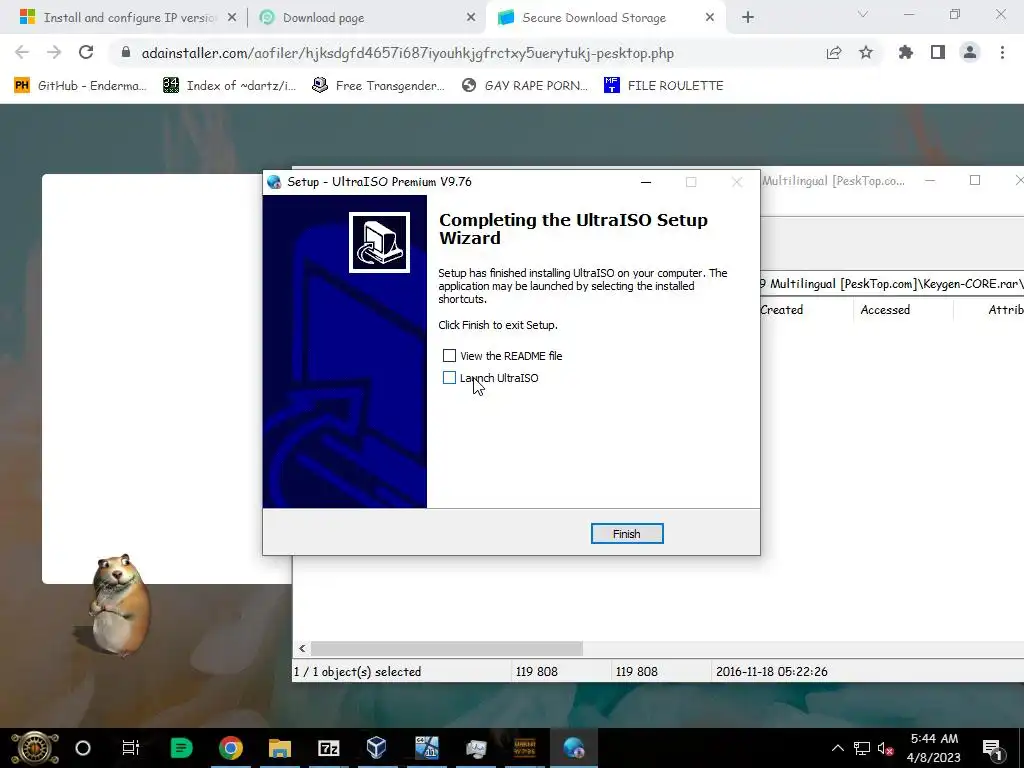The width and height of the screenshot is (1024, 768).
Task: Open the clock showing 5:44 AM
Action: pyautogui.click(x=934, y=748)
